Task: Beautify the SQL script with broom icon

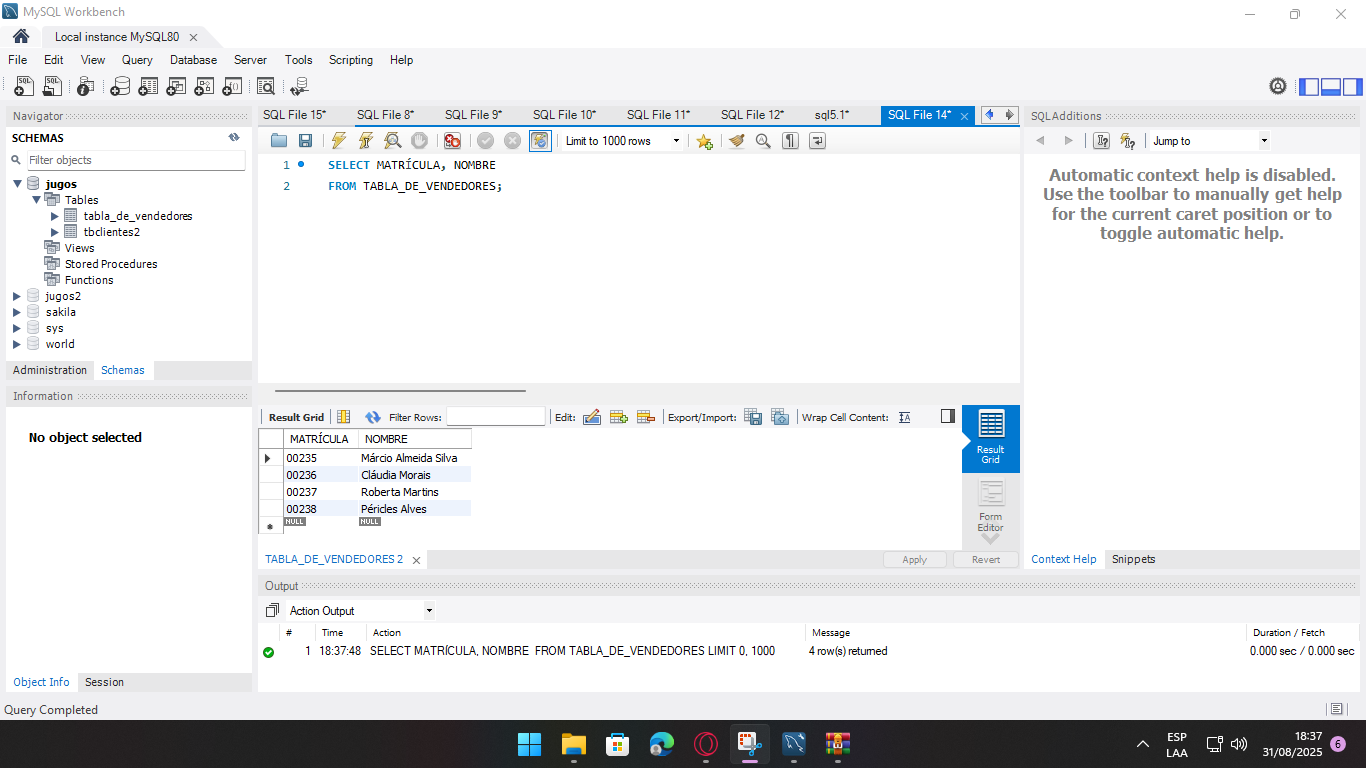Action: (737, 141)
